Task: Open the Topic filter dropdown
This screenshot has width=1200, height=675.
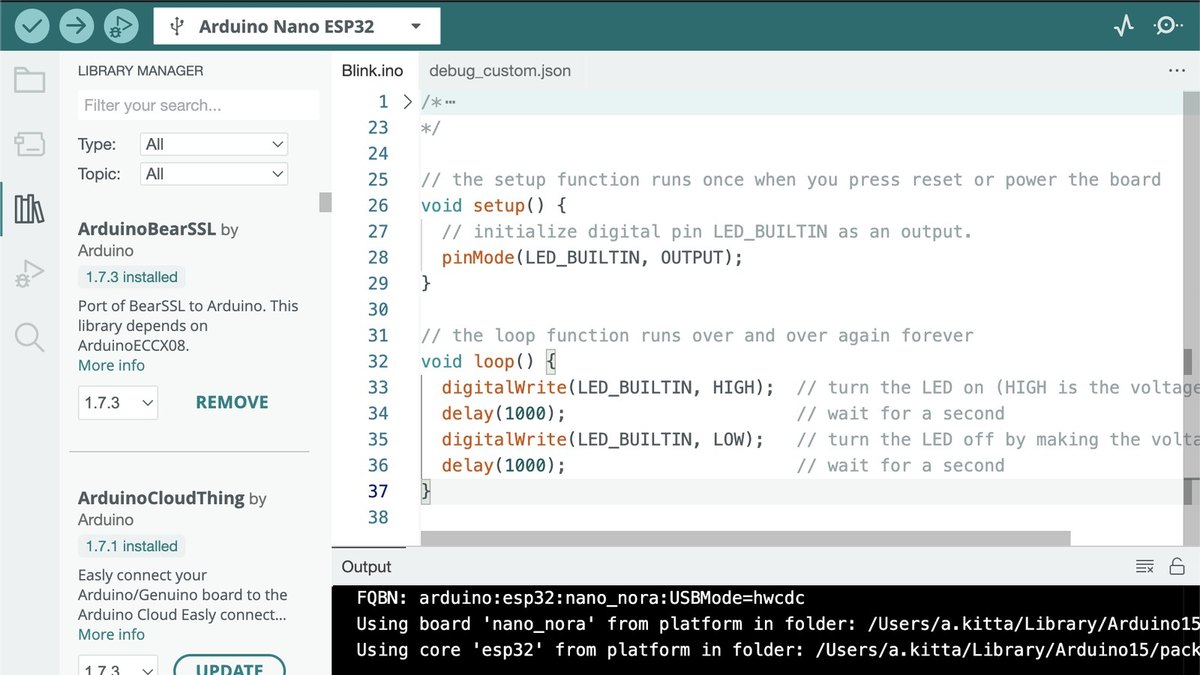Action: [214, 174]
